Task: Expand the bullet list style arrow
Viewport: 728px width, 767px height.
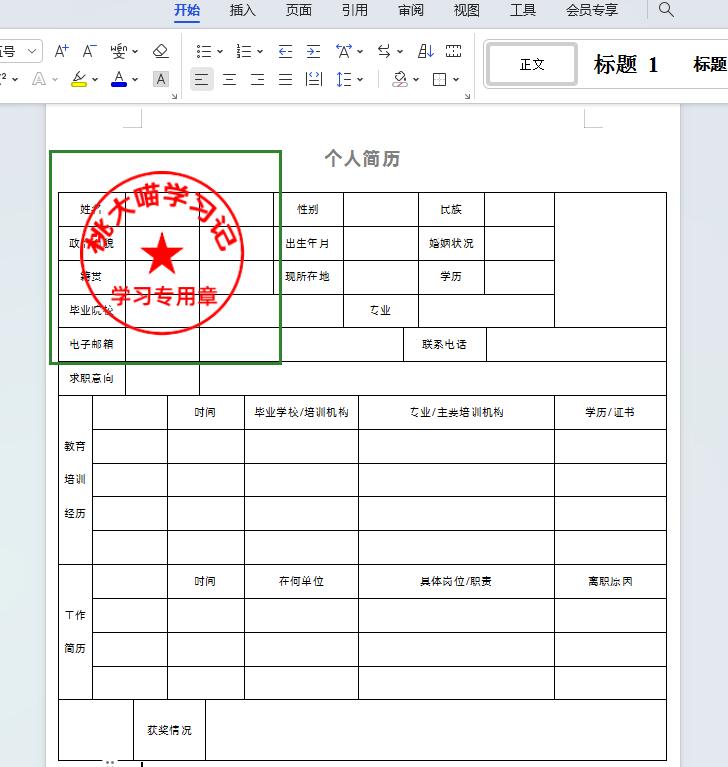Action: click(220, 51)
